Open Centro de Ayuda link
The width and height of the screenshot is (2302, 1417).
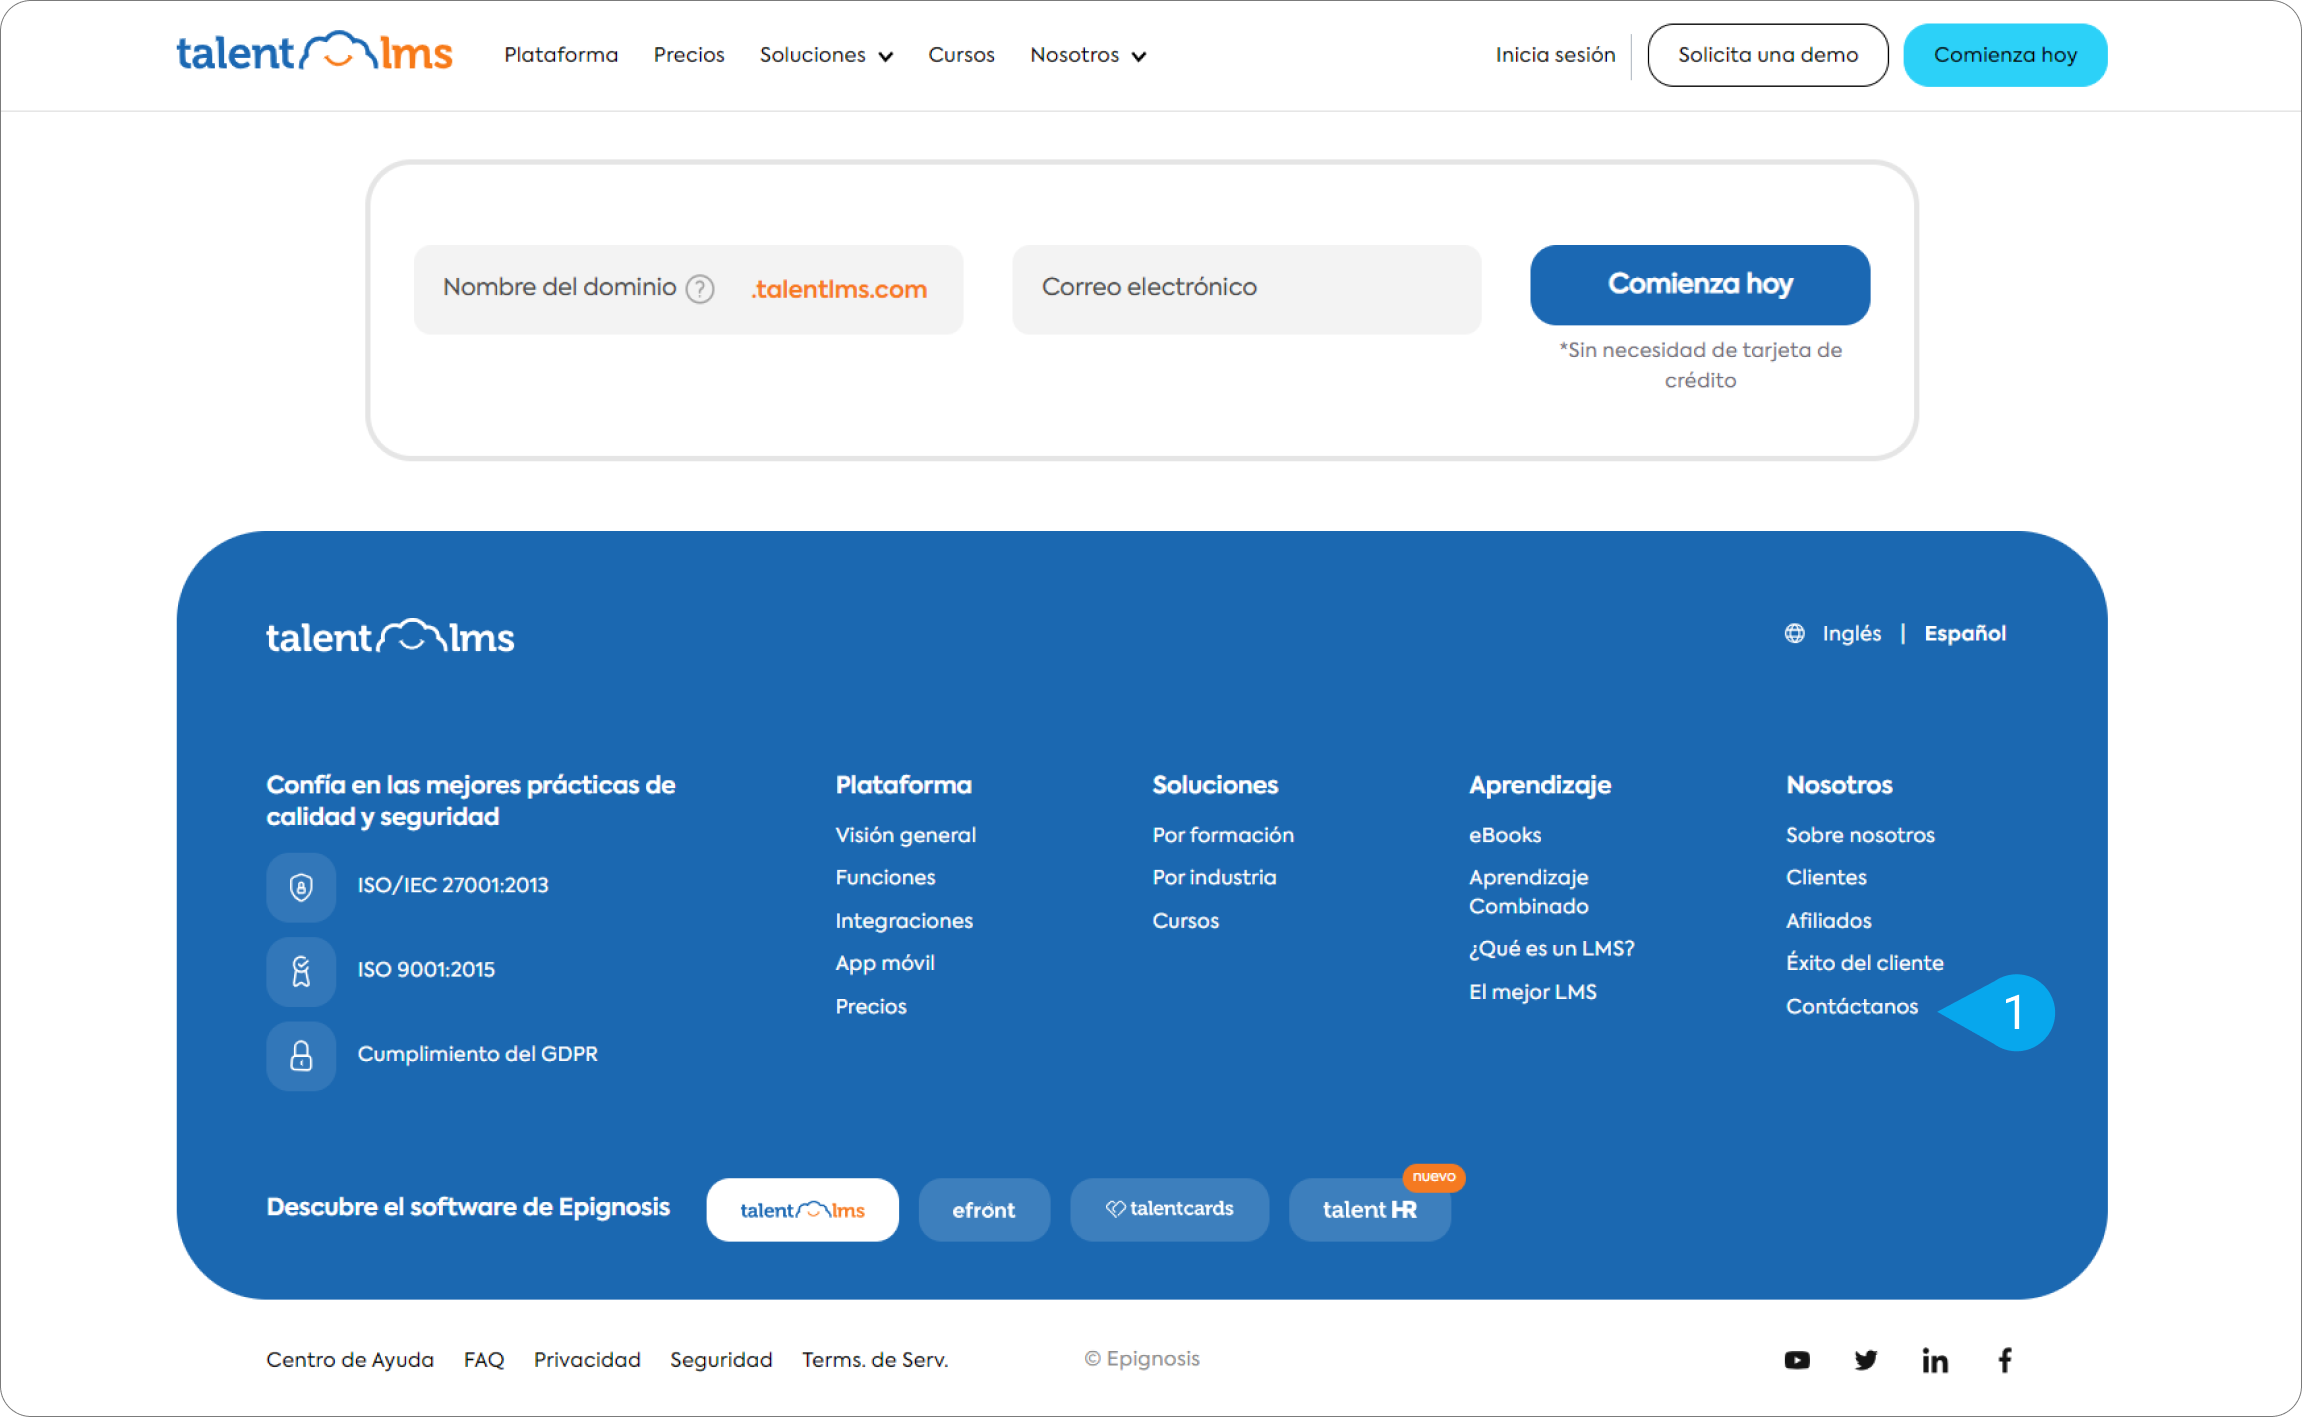point(350,1360)
